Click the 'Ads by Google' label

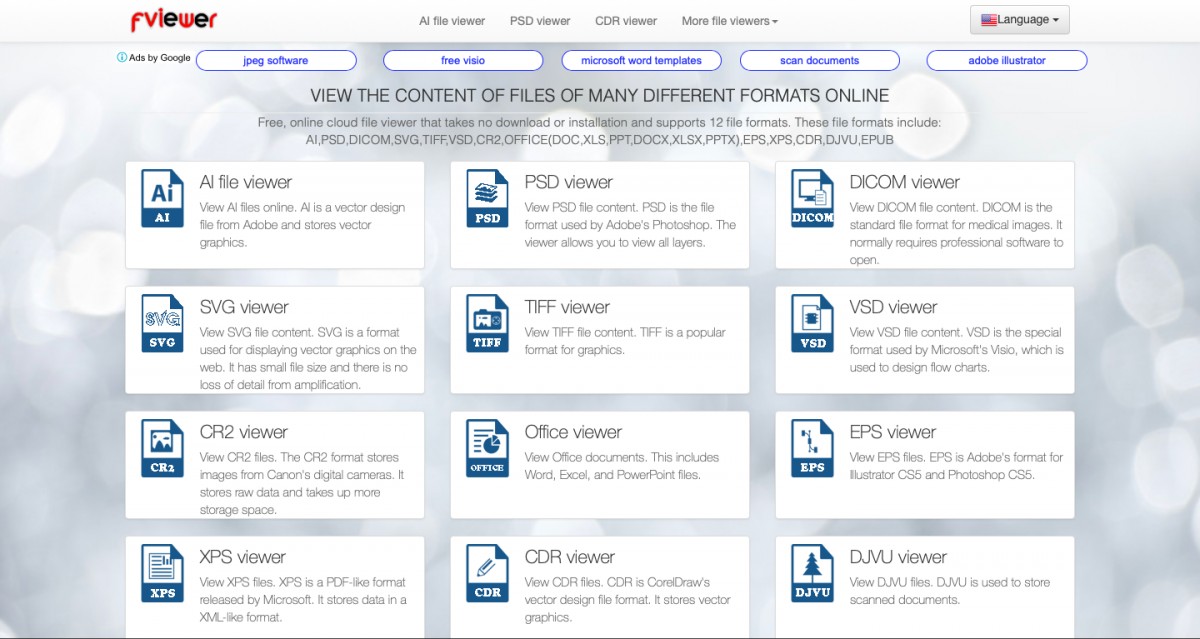pos(160,57)
